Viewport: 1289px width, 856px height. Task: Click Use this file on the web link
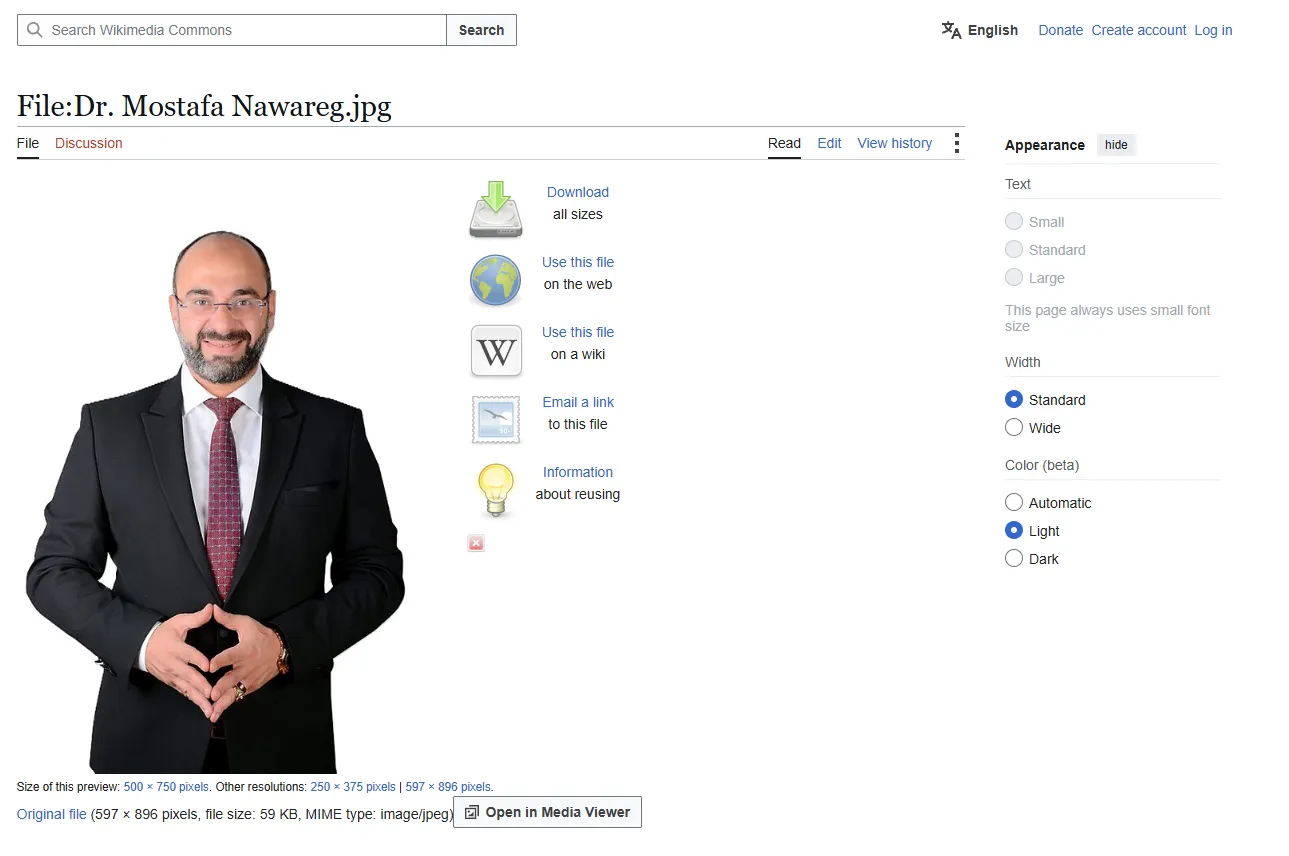click(x=578, y=262)
